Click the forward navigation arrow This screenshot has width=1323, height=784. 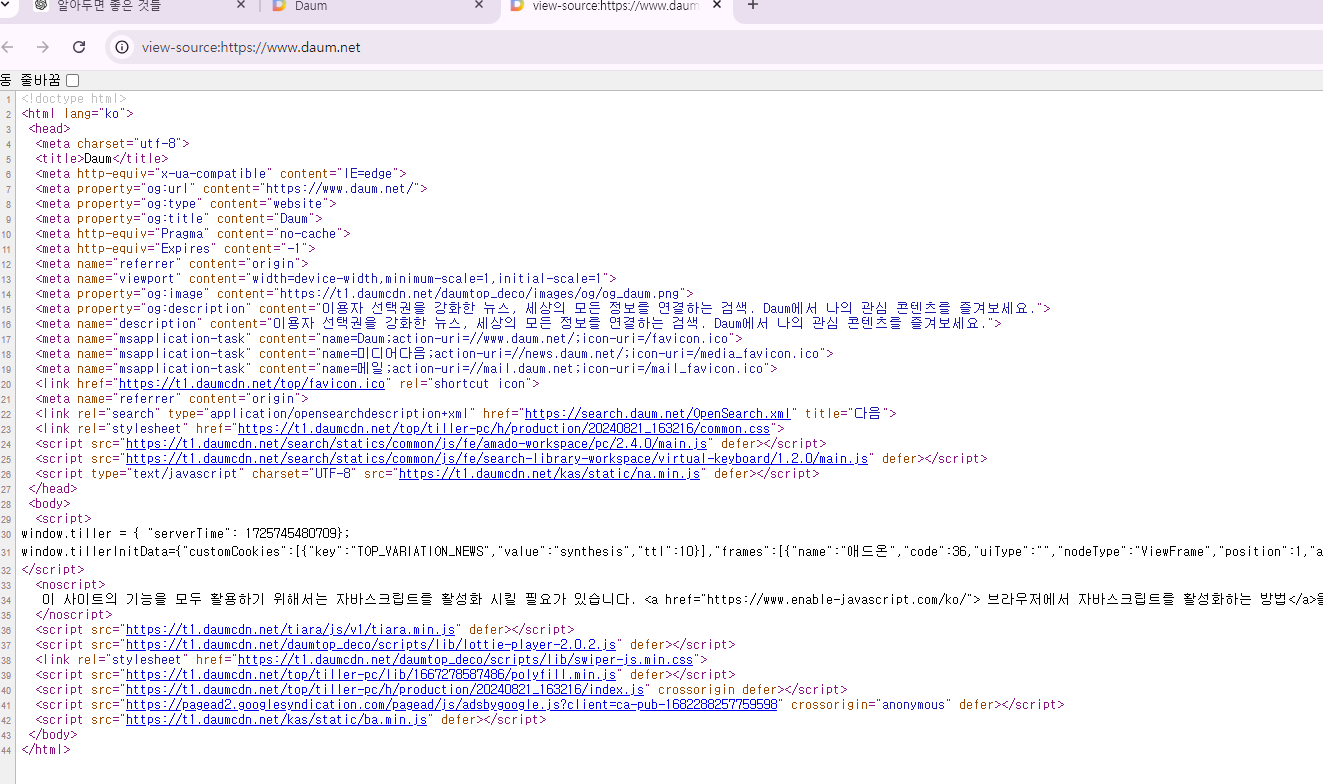click(42, 47)
